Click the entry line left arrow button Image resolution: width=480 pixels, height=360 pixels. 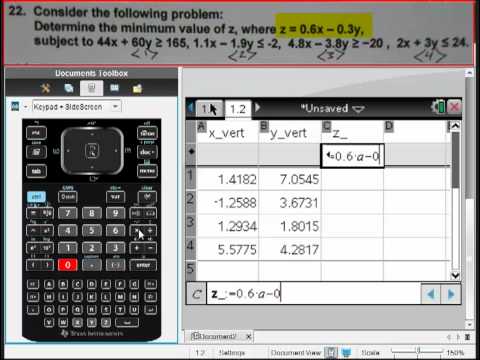coord(431,294)
